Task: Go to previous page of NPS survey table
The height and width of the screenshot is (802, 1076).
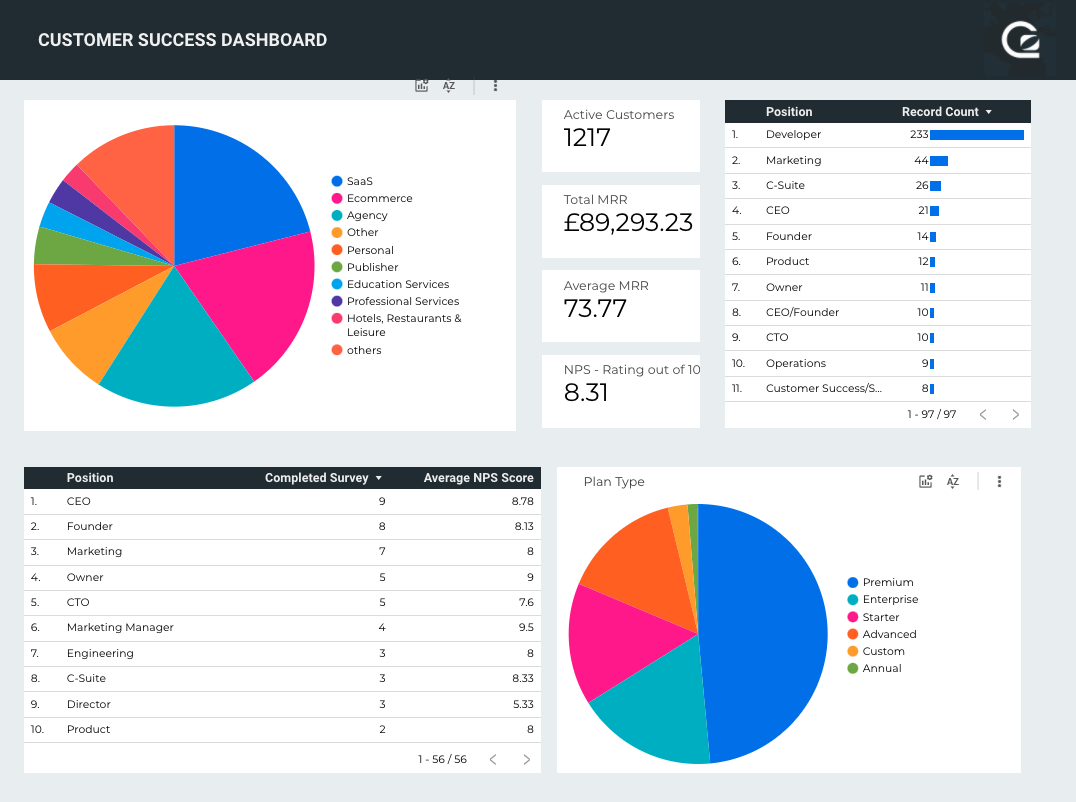Action: coord(493,760)
